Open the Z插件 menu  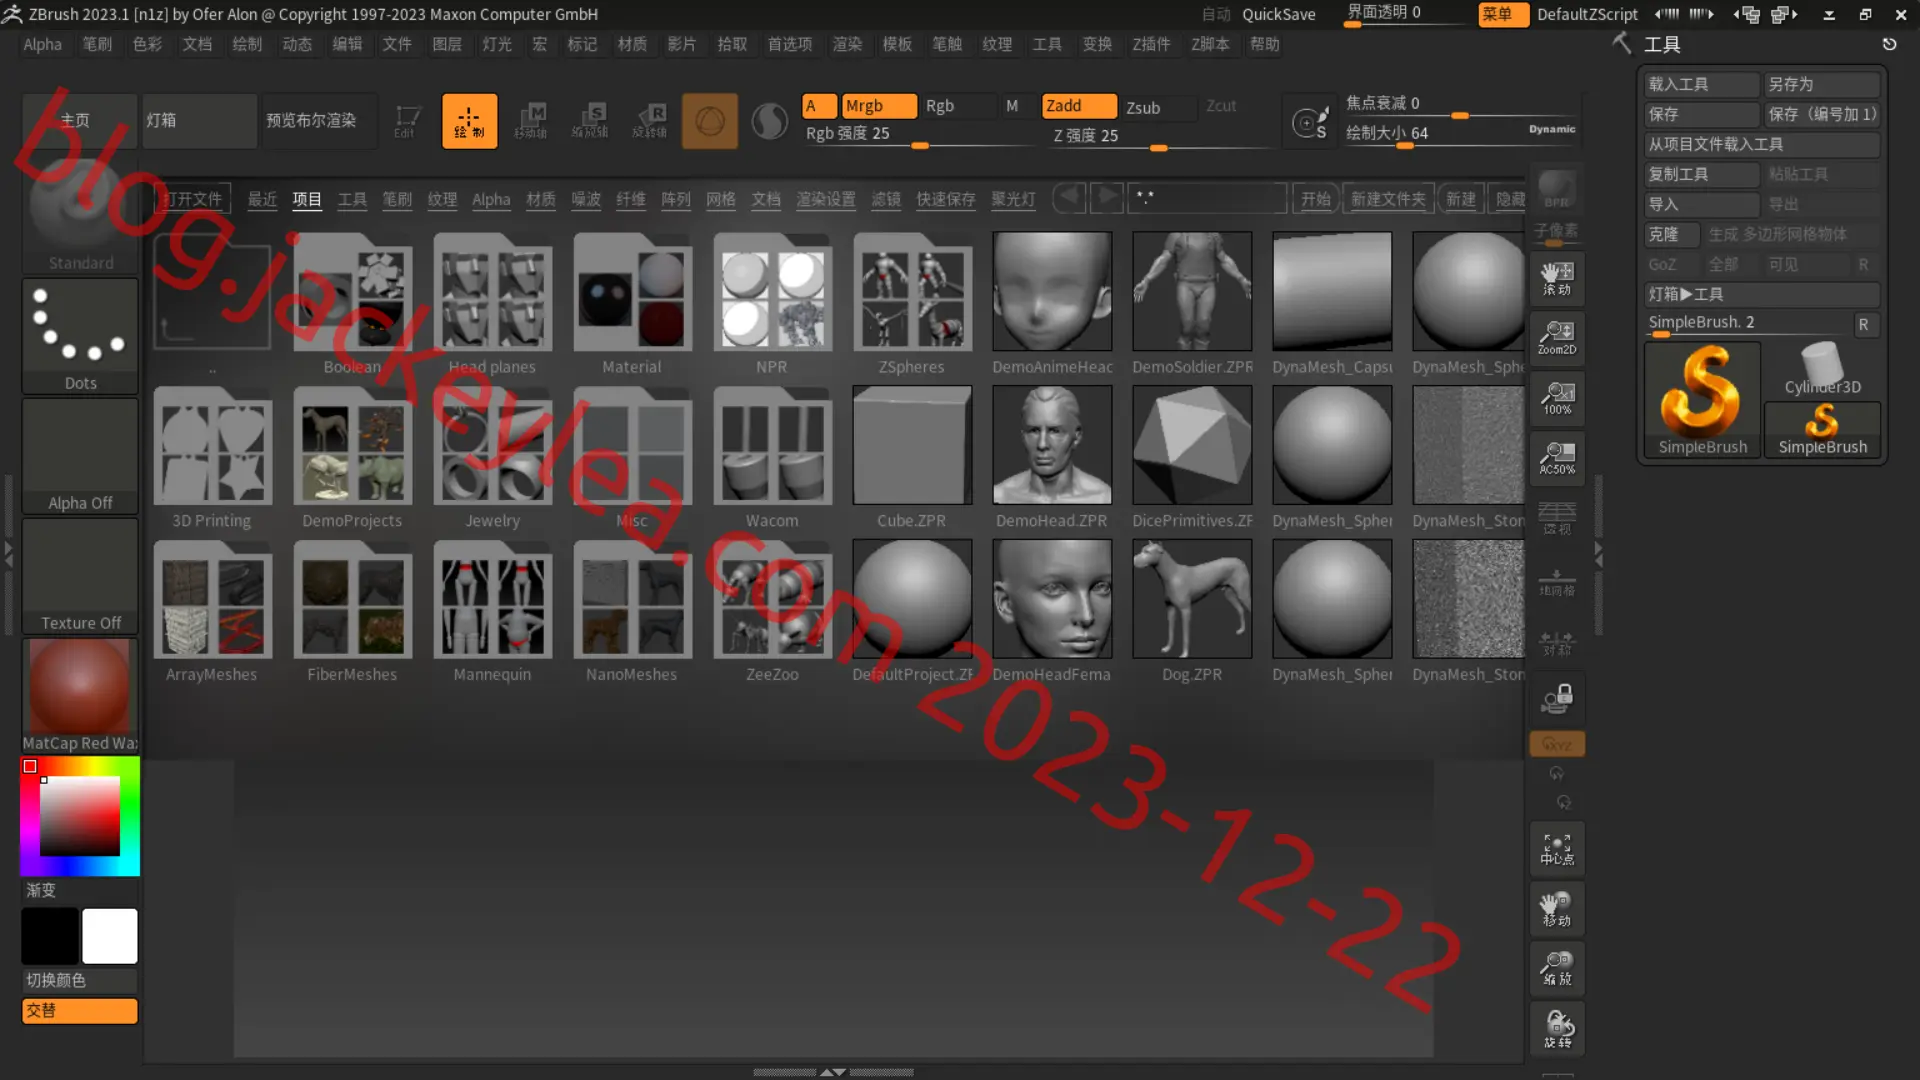coord(1151,44)
